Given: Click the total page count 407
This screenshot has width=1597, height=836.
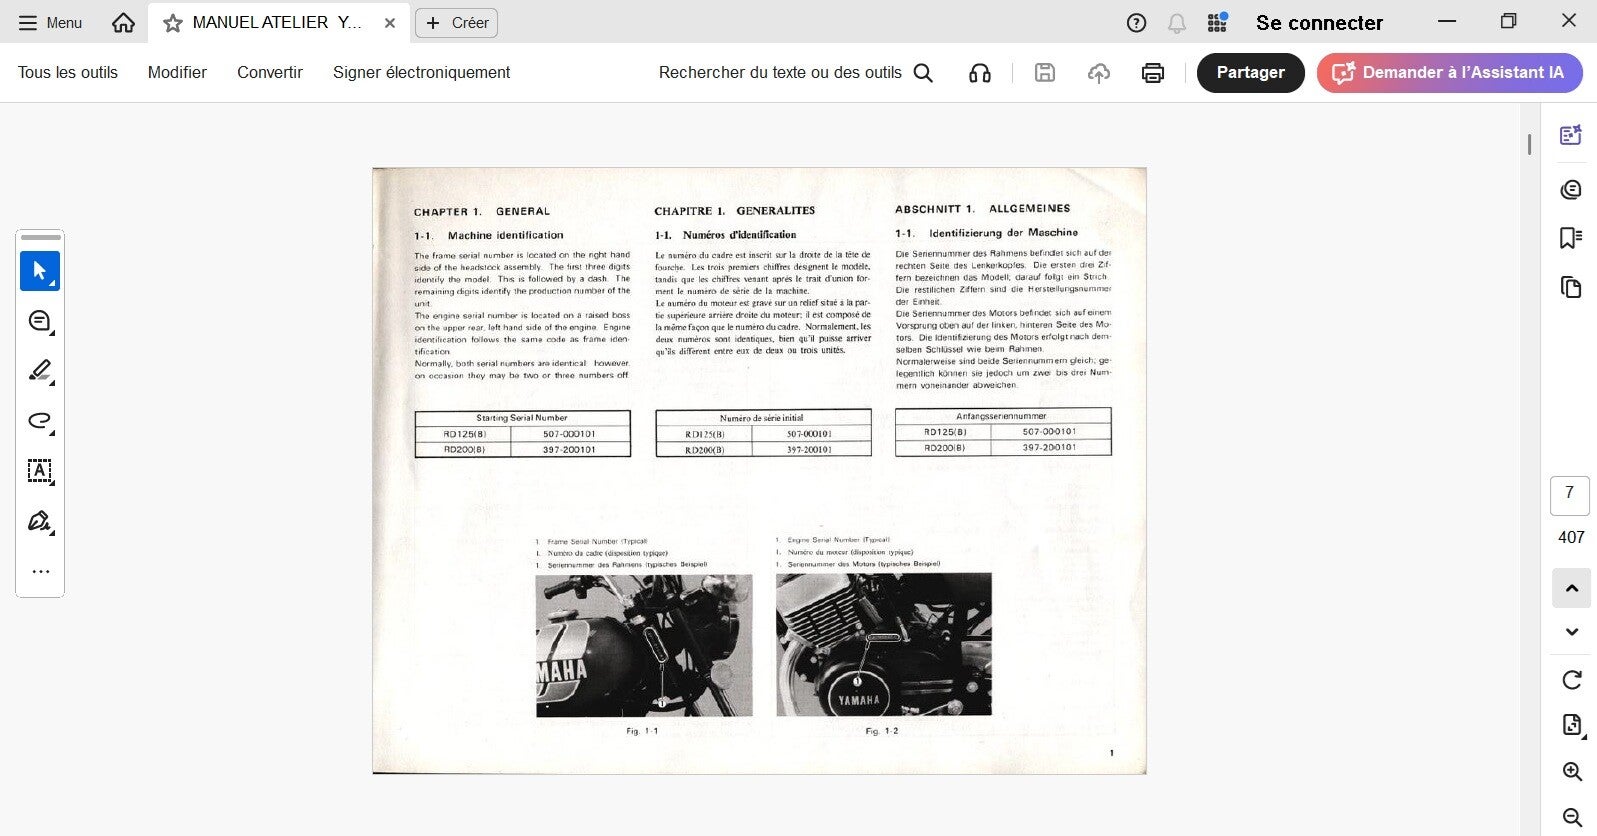Looking at the screenshot, I should tap(1571, 537).
